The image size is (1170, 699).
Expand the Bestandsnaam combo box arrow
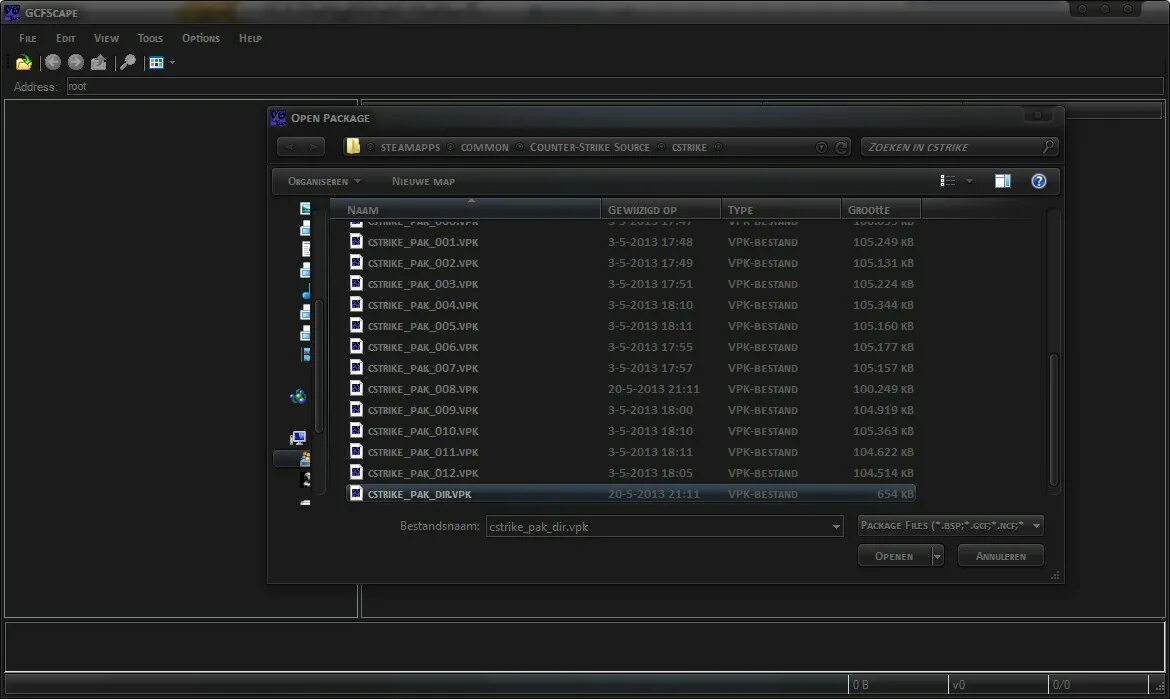[x=836, y=527]
